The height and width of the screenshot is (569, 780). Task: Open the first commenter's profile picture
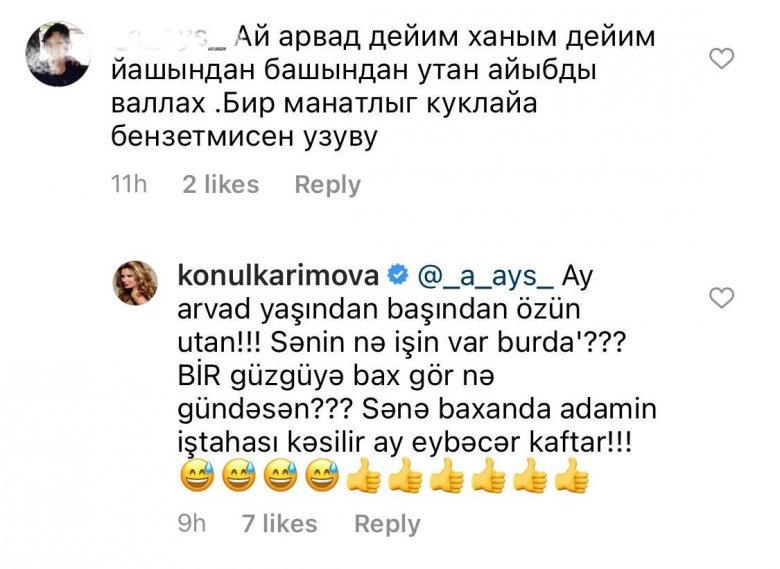pos(58,54)
